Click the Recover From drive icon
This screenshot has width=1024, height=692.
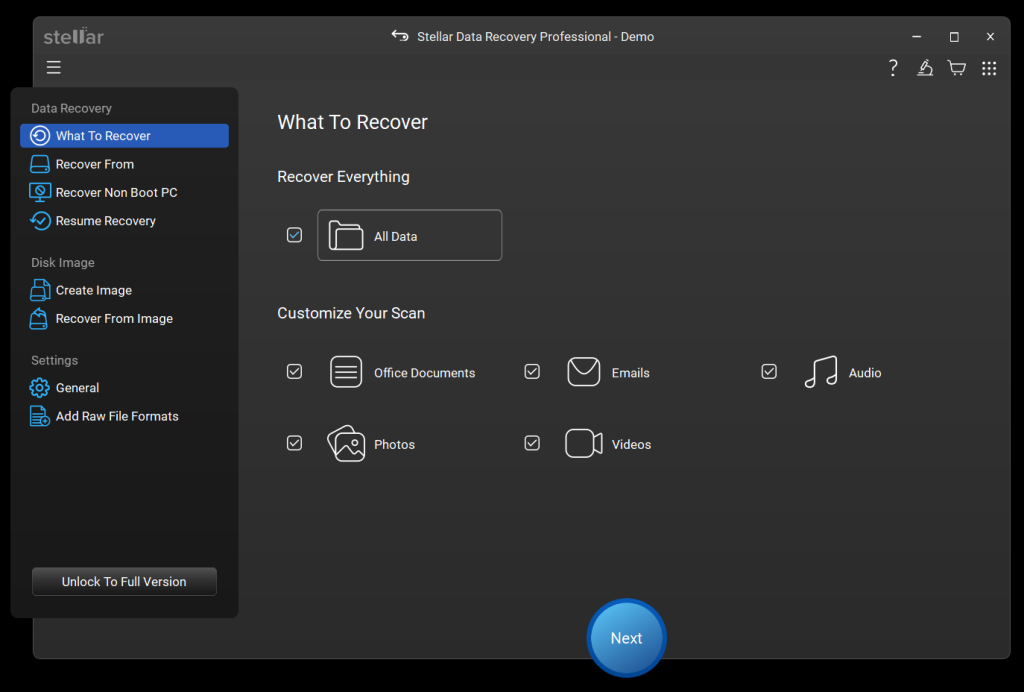point(40,164)
